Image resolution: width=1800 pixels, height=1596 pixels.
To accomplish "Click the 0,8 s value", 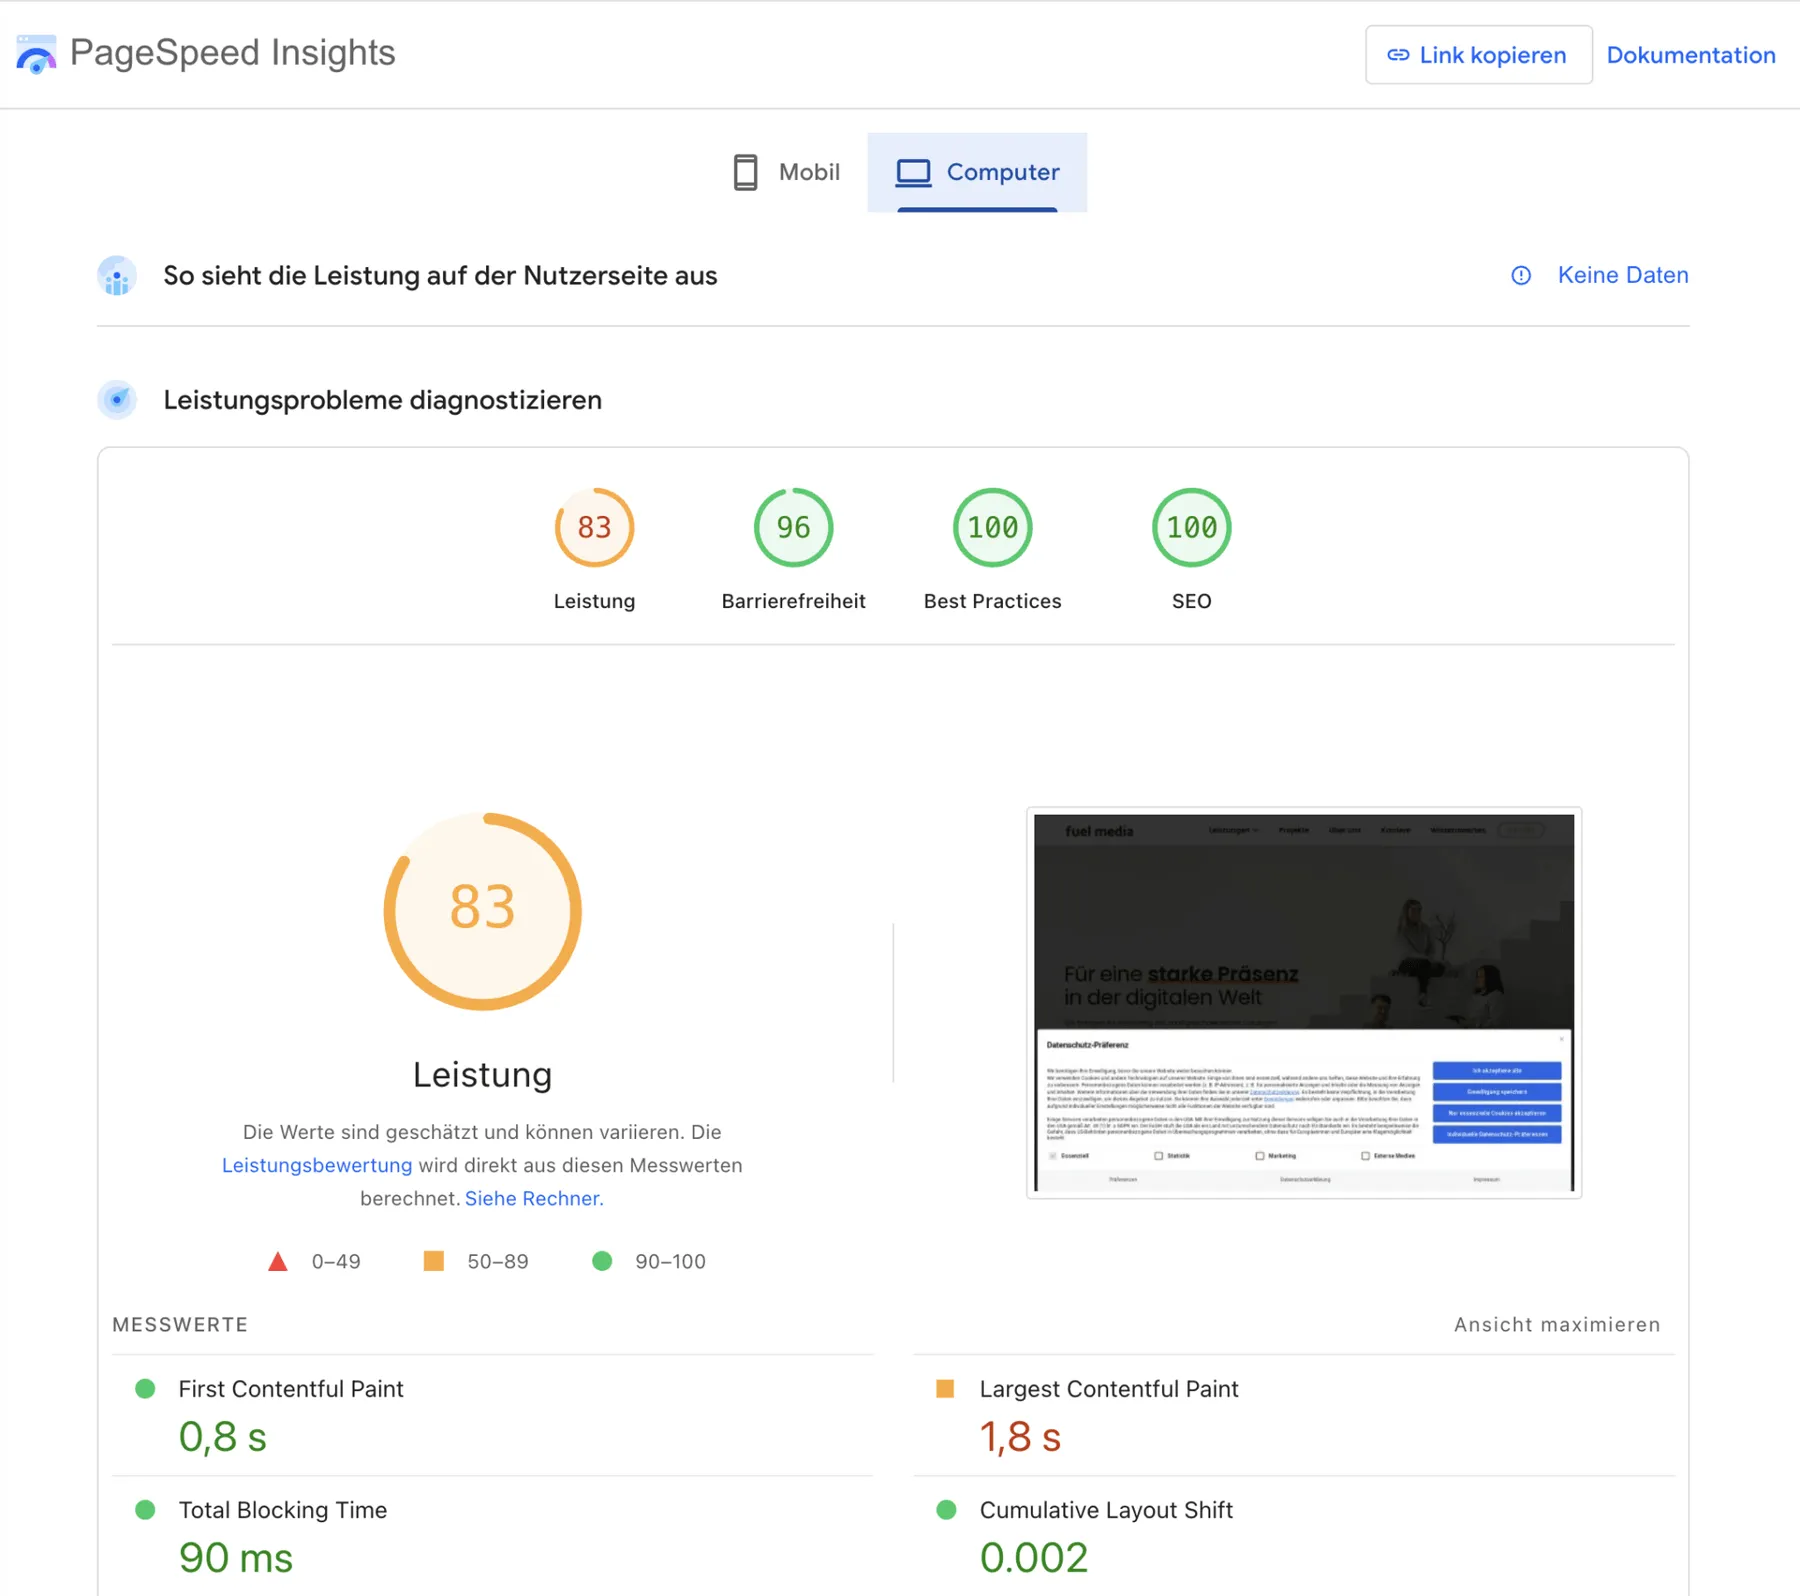I will point(223,1437).
